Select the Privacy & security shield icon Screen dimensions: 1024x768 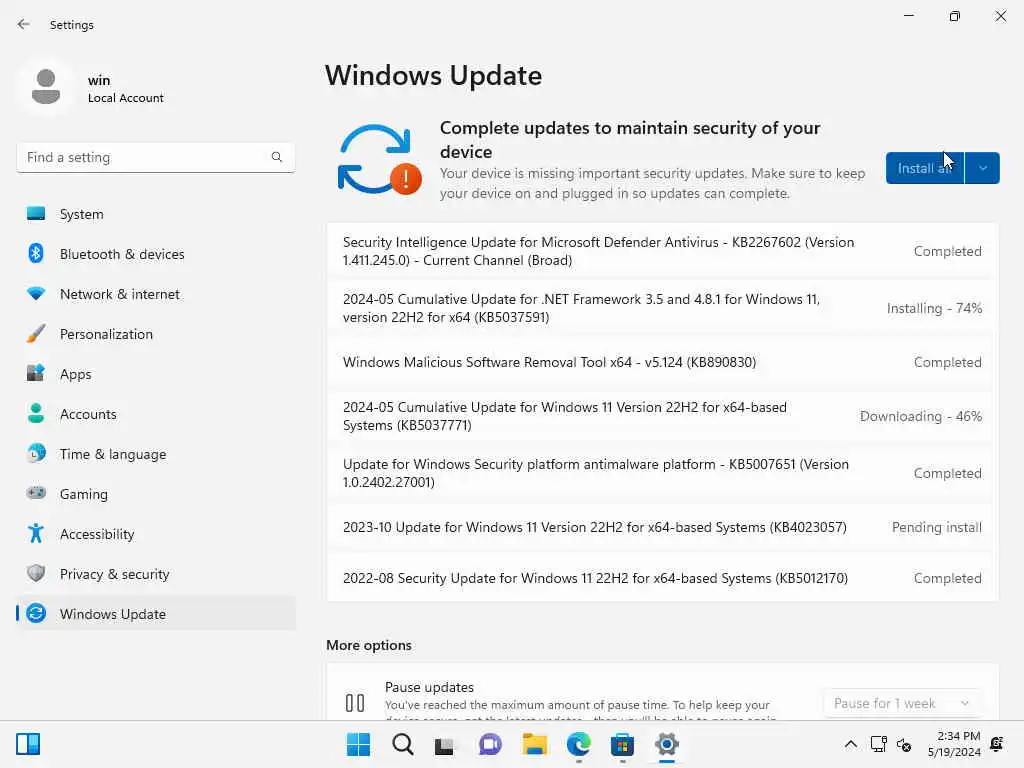tap(36, 573)
